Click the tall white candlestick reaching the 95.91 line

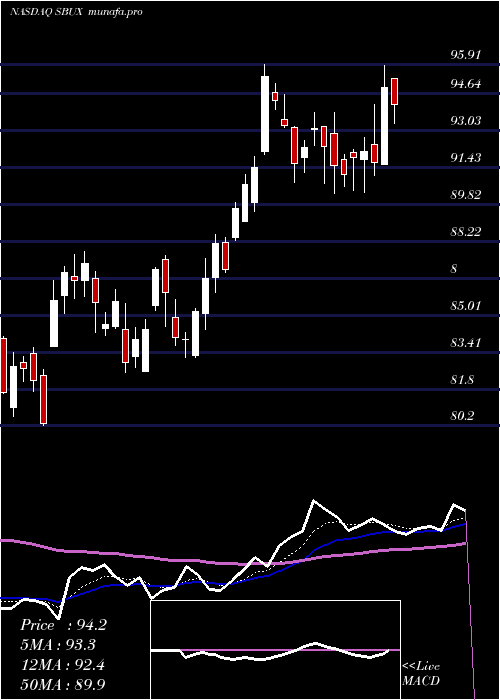[x=265, y=109]
